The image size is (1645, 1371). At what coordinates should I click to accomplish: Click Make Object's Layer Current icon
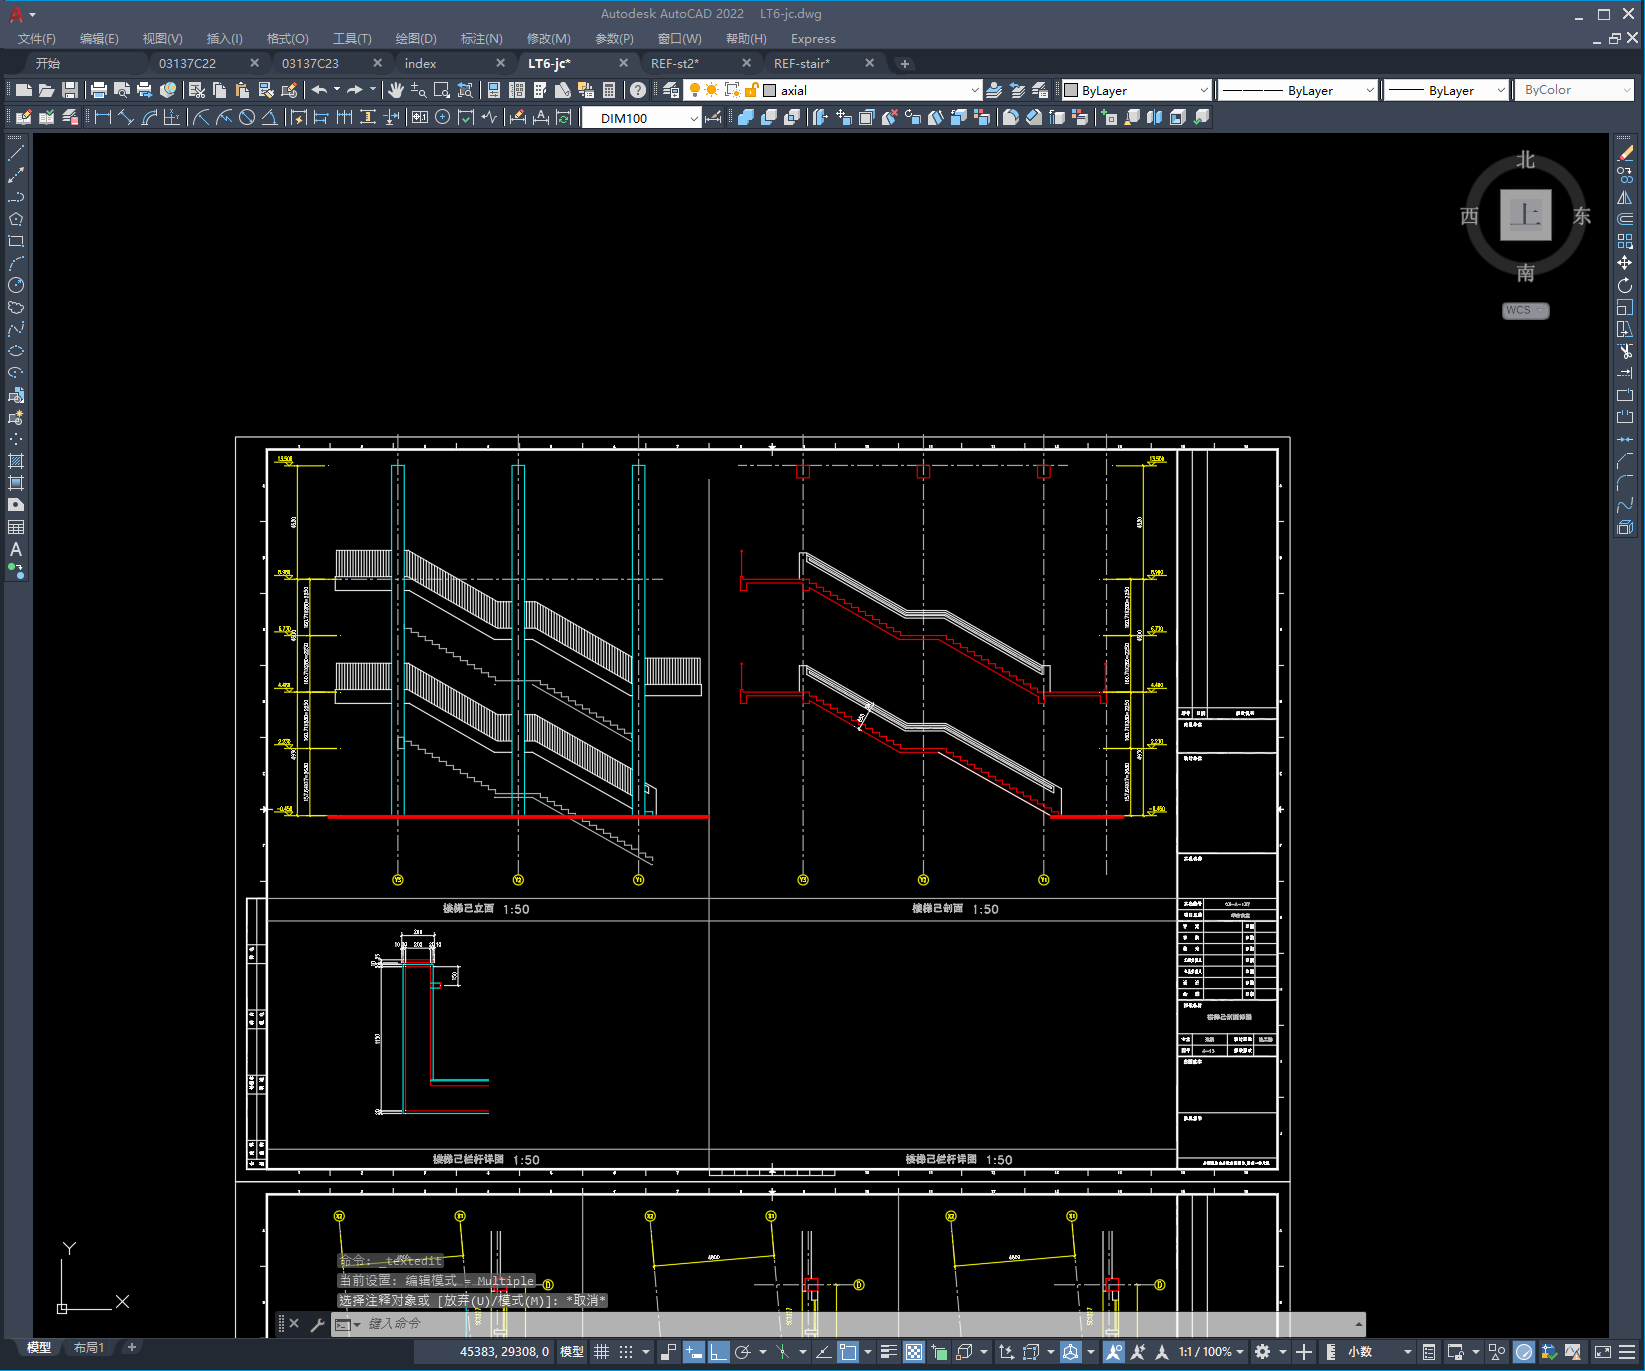pyautogui.click(x=994, y=90)
